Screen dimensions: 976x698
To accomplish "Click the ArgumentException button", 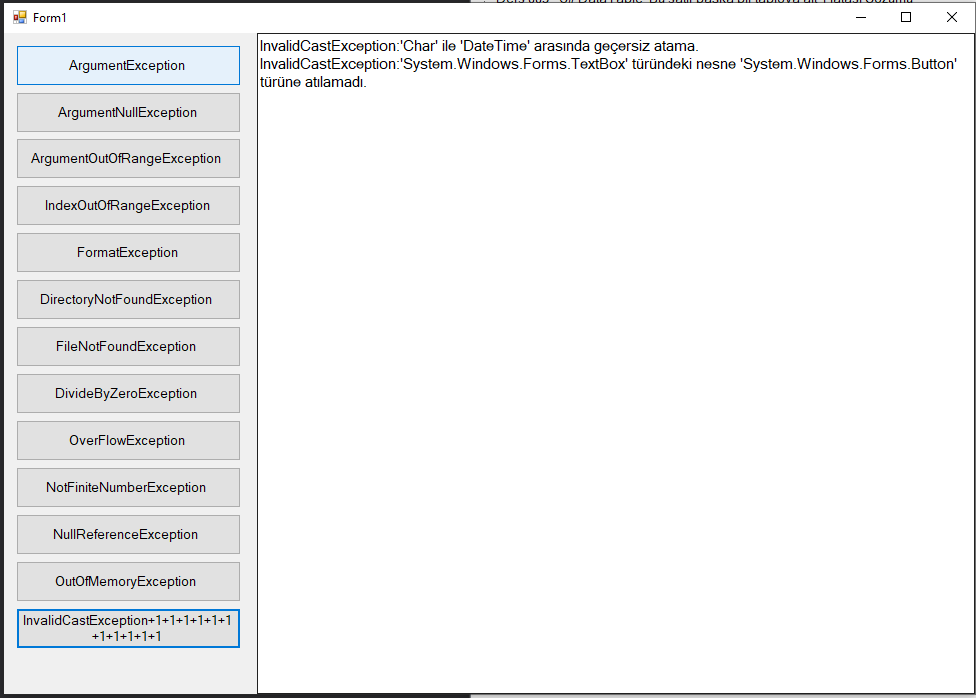I will coord(128,65).
